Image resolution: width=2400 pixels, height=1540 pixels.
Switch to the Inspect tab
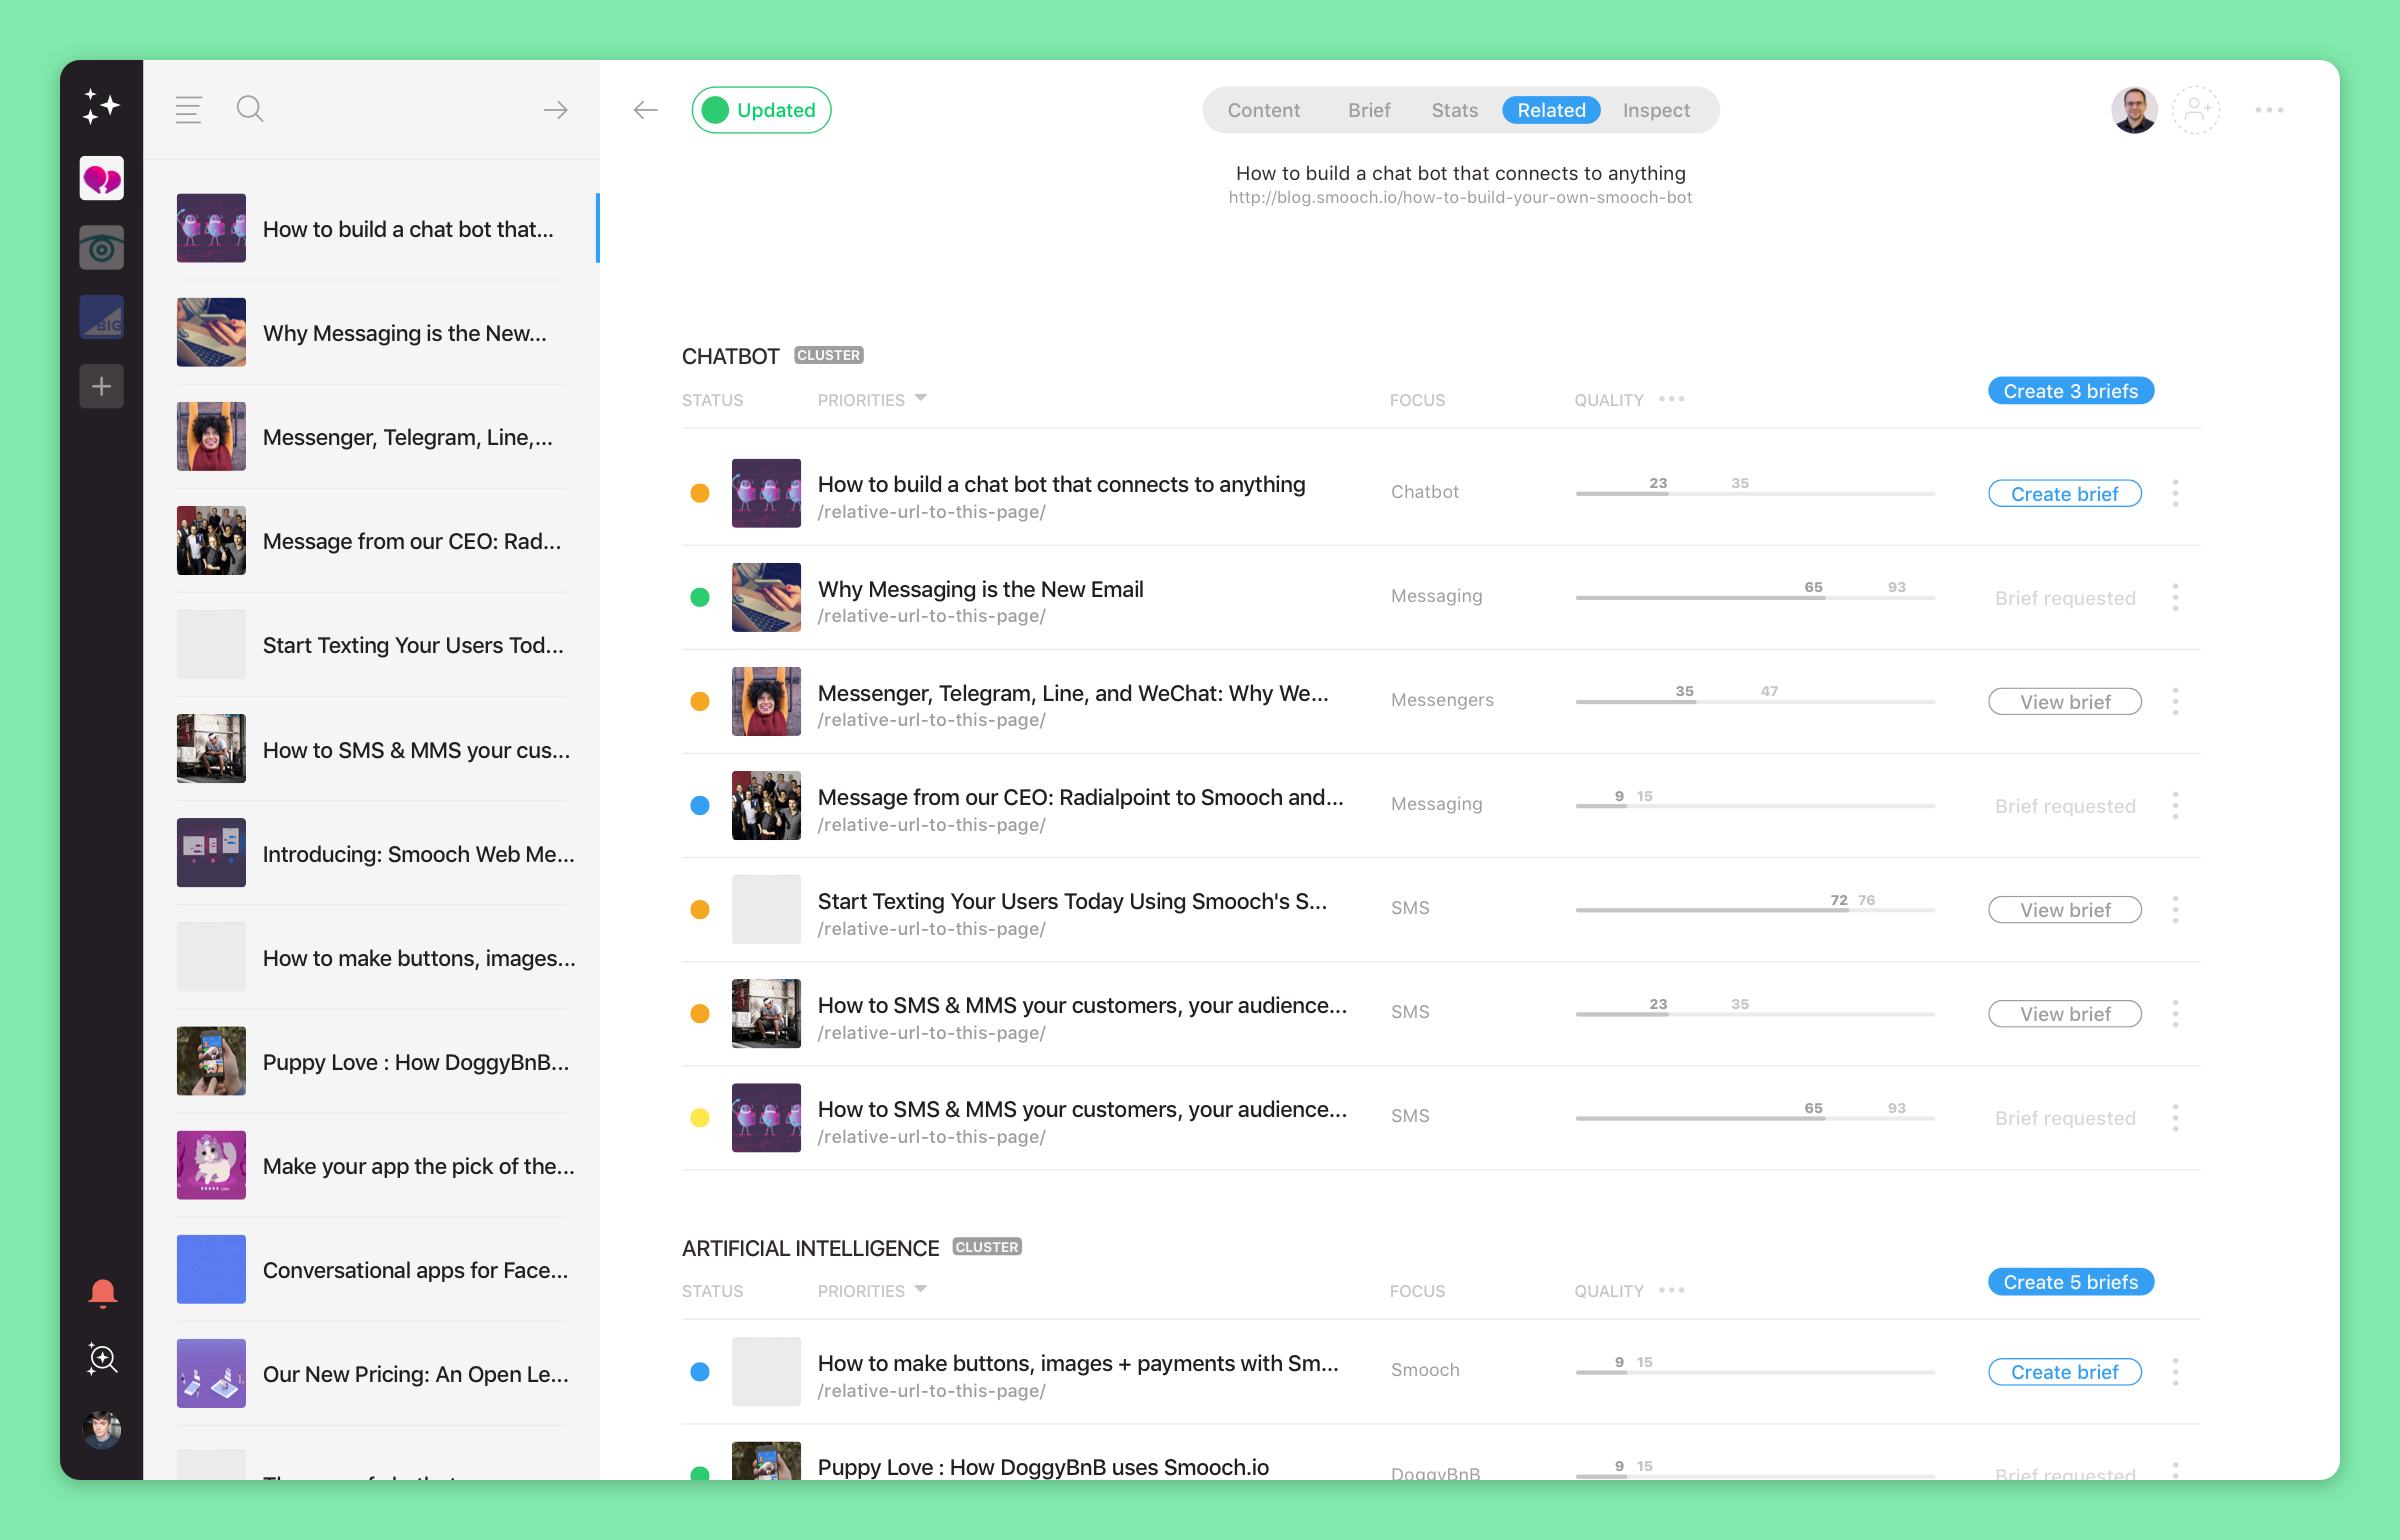point(1656,110)
